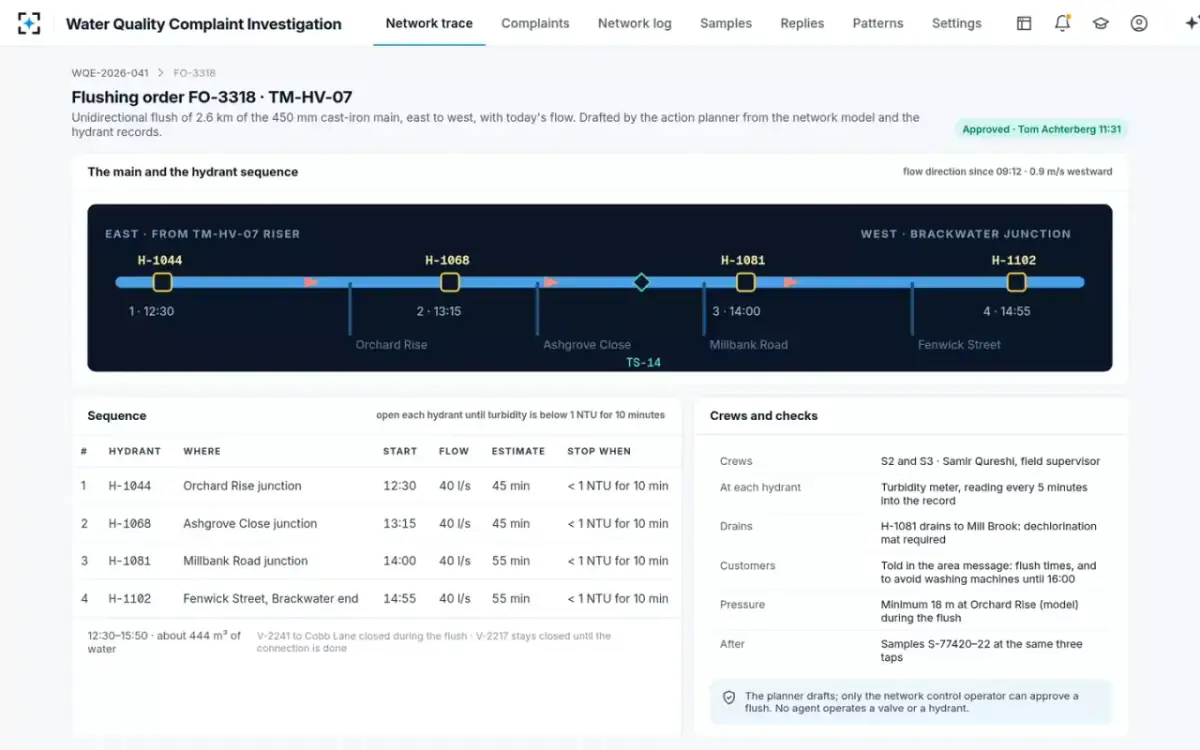The width and height of the screenshot is (1200, 750).
Task: Click the ESTIMATE column header
Action: click(518, 451)
